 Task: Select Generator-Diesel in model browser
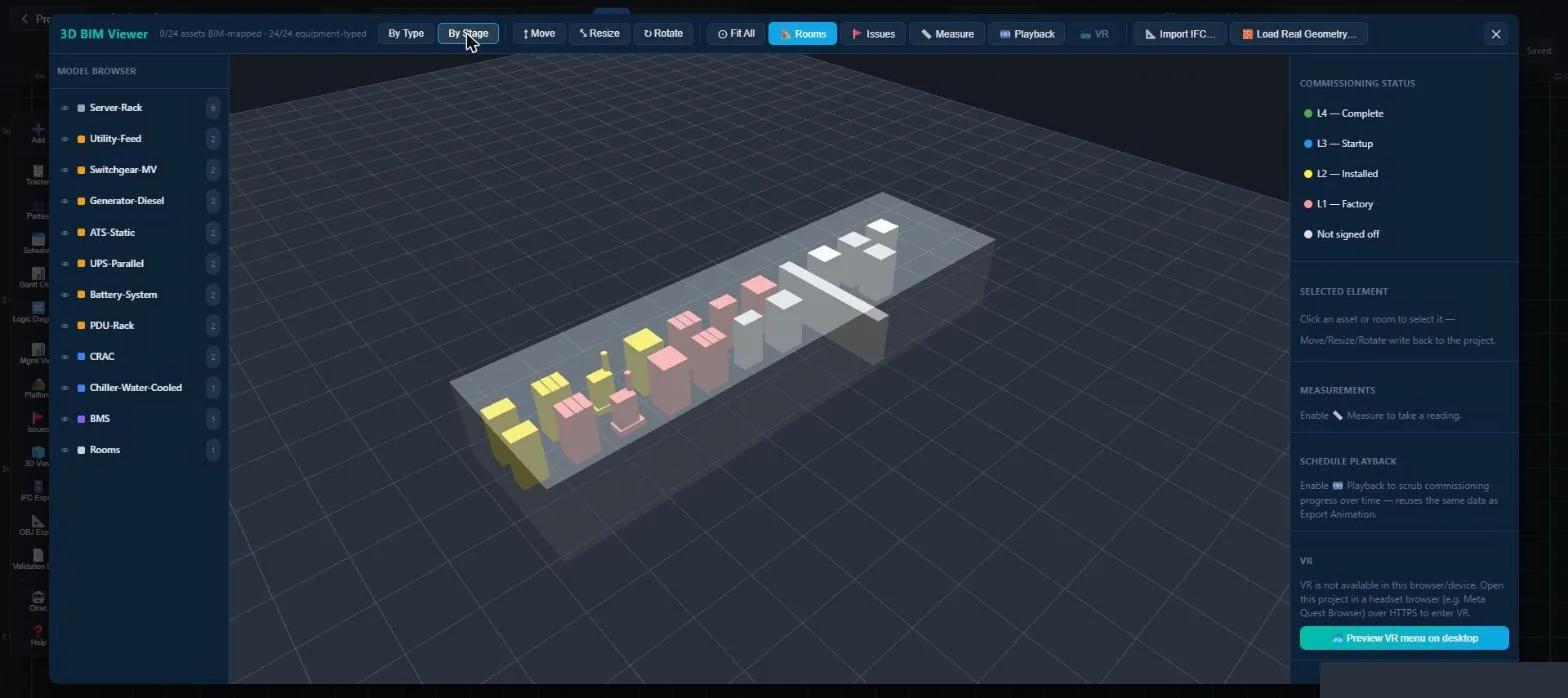pyautogui.click(x=127, y=201)
